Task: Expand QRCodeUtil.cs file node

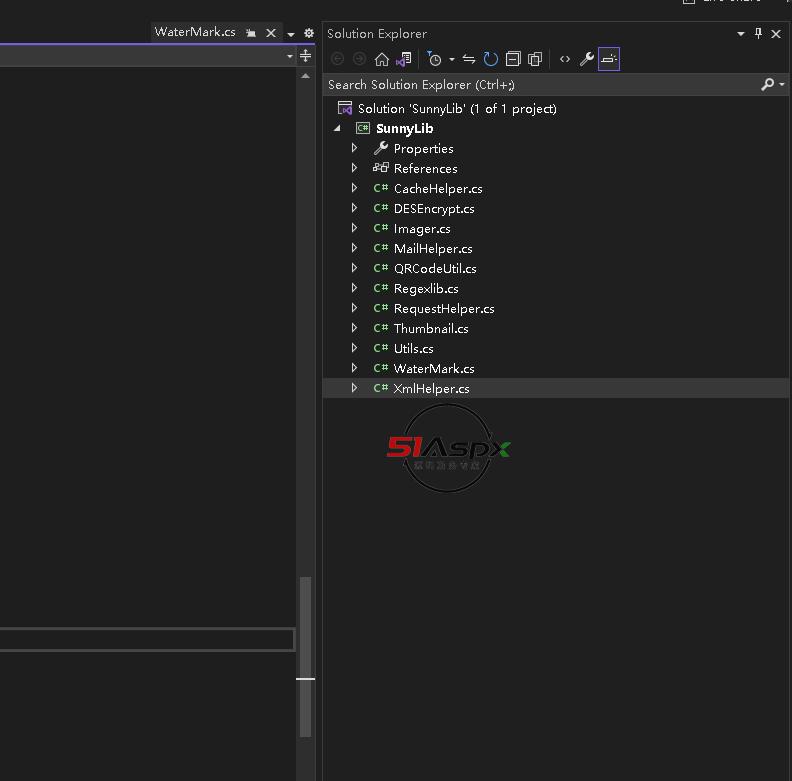Action: 354,268
